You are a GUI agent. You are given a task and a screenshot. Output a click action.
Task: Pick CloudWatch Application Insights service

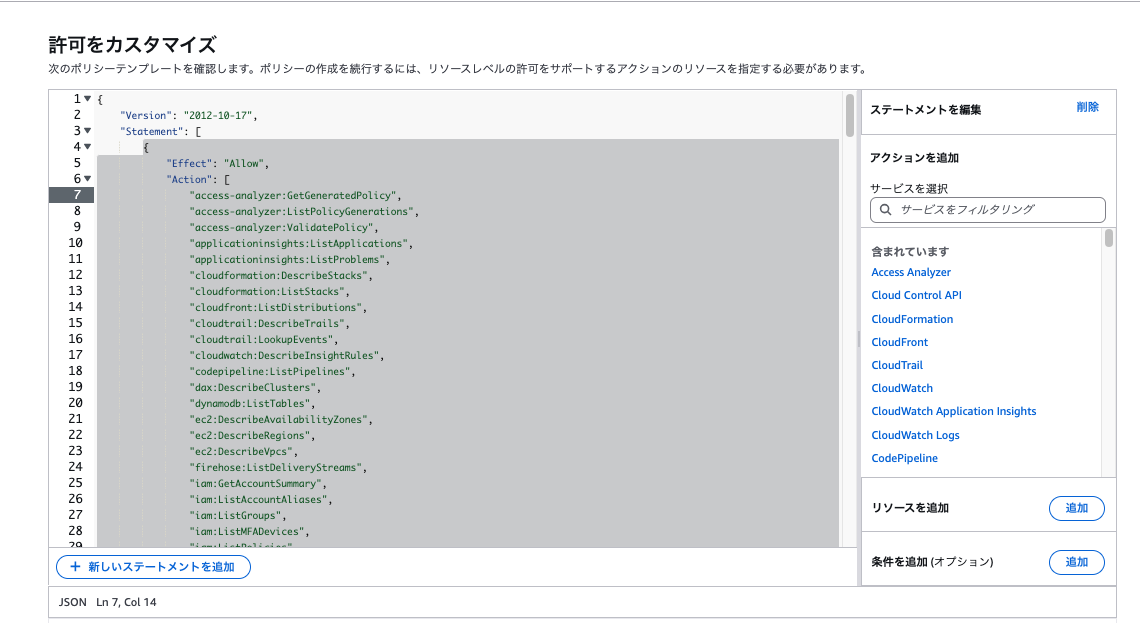pos(953,411)
